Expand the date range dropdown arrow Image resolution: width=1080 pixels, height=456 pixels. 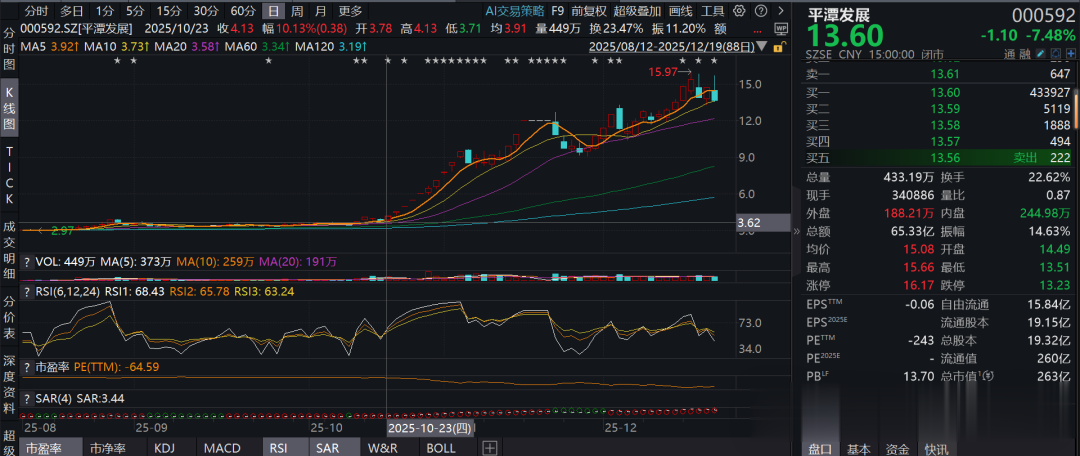pos(763,46)
